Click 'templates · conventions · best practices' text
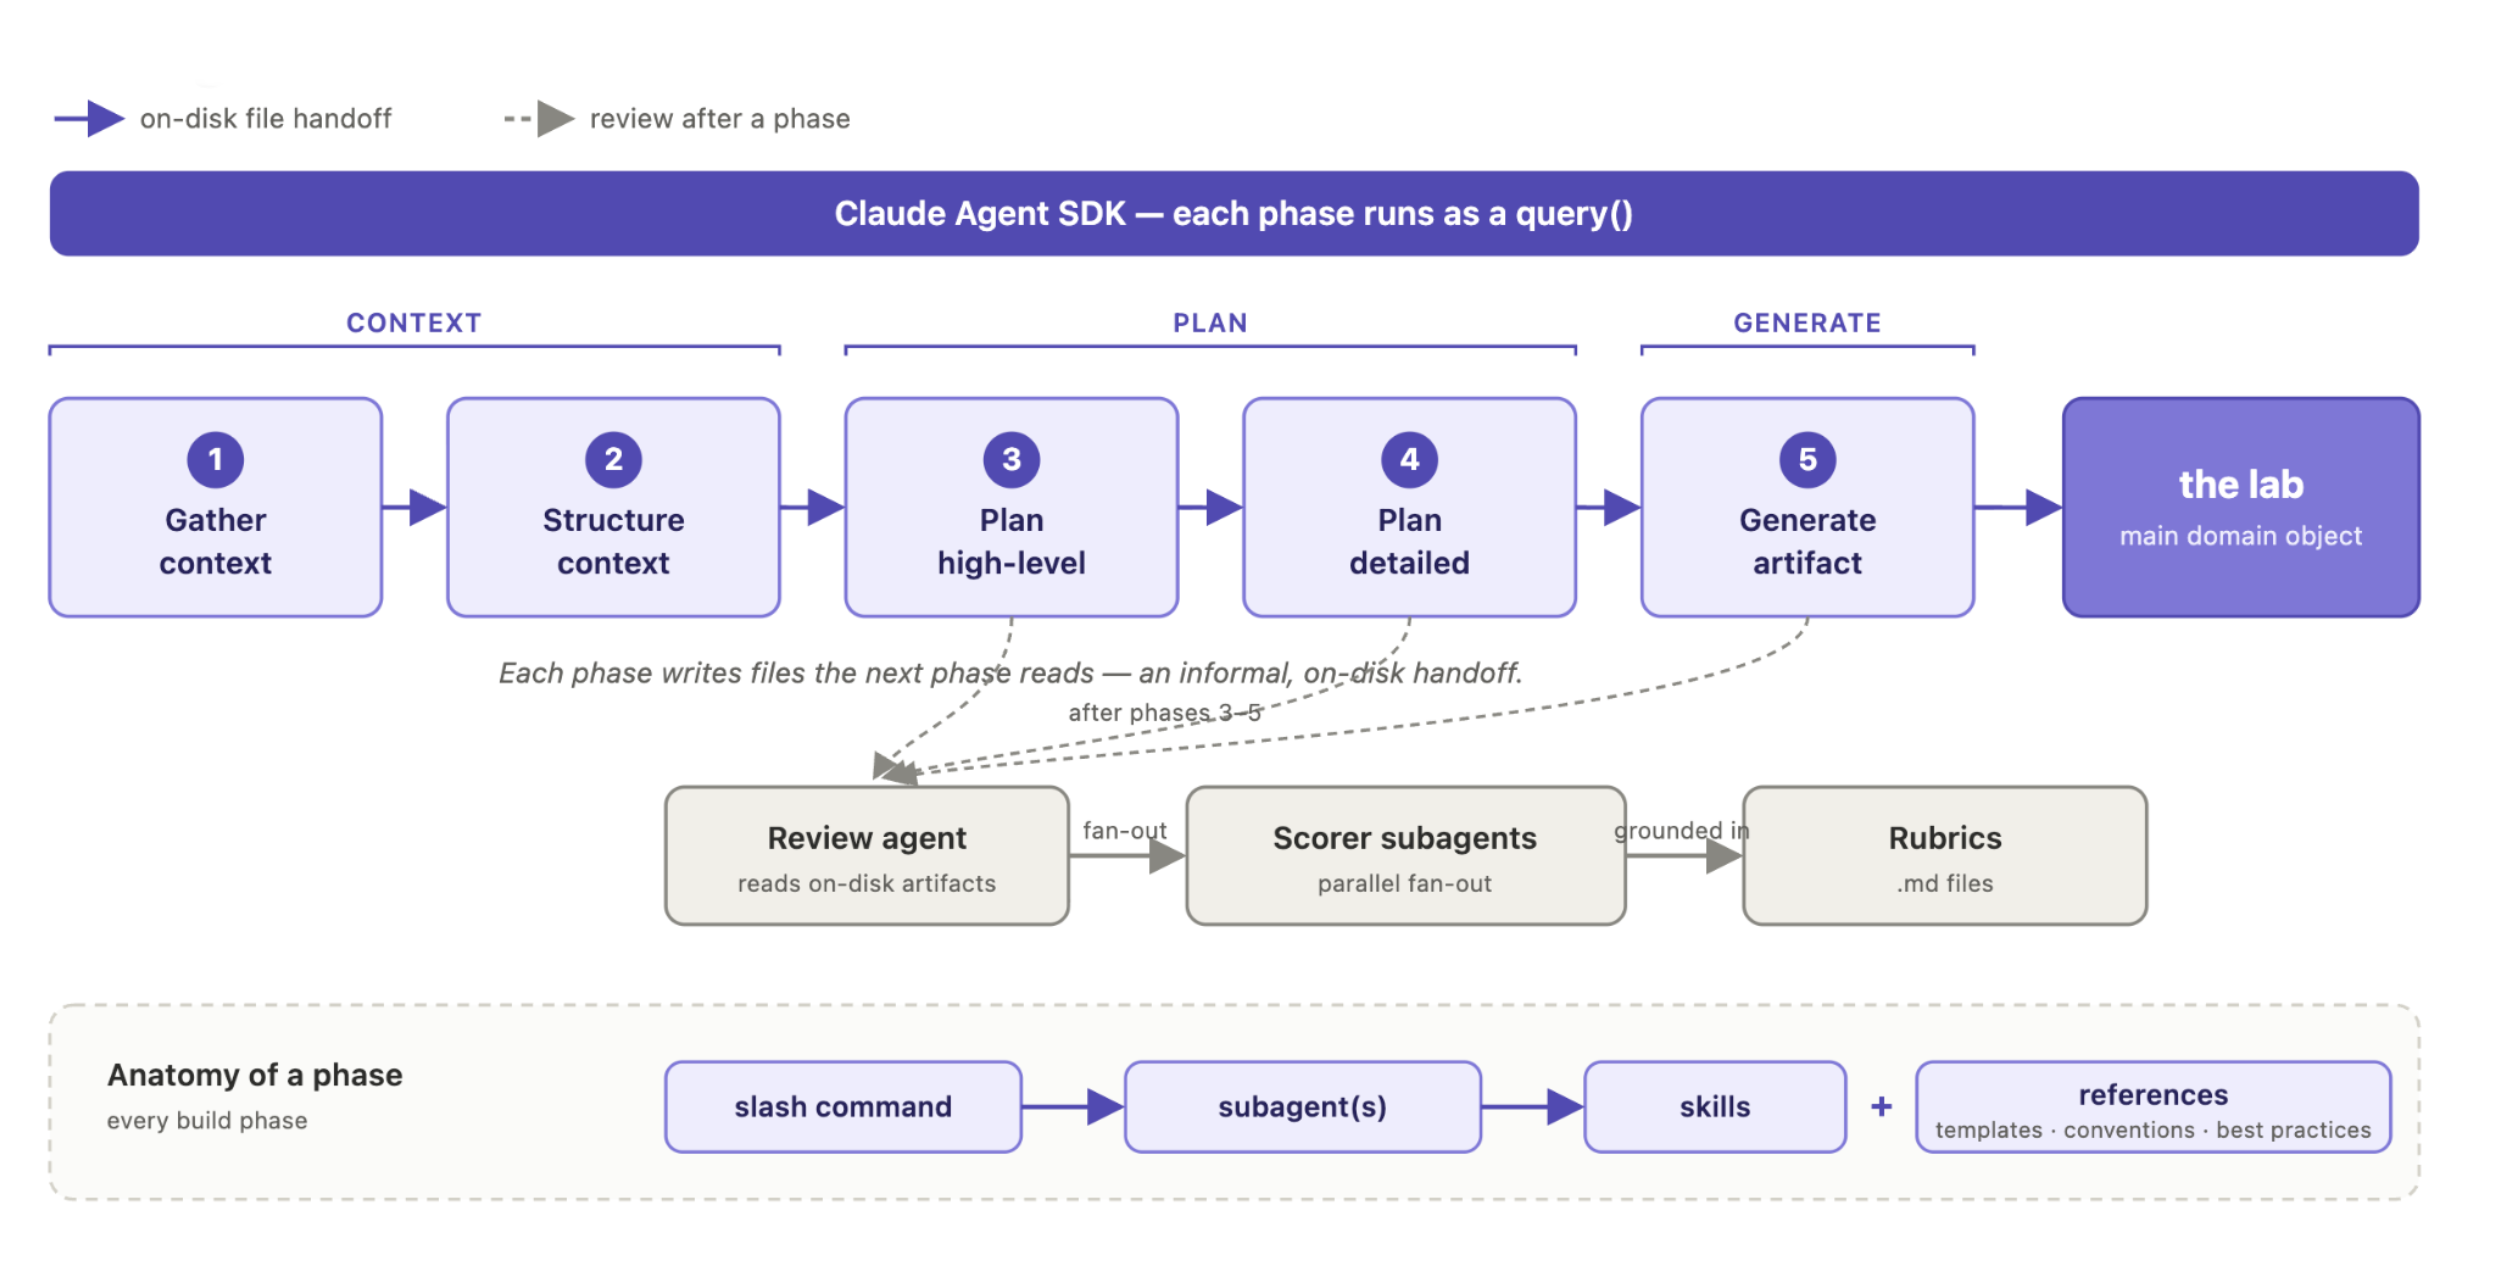This screenshot has height=1282, width=2496. (2153, 1130)
